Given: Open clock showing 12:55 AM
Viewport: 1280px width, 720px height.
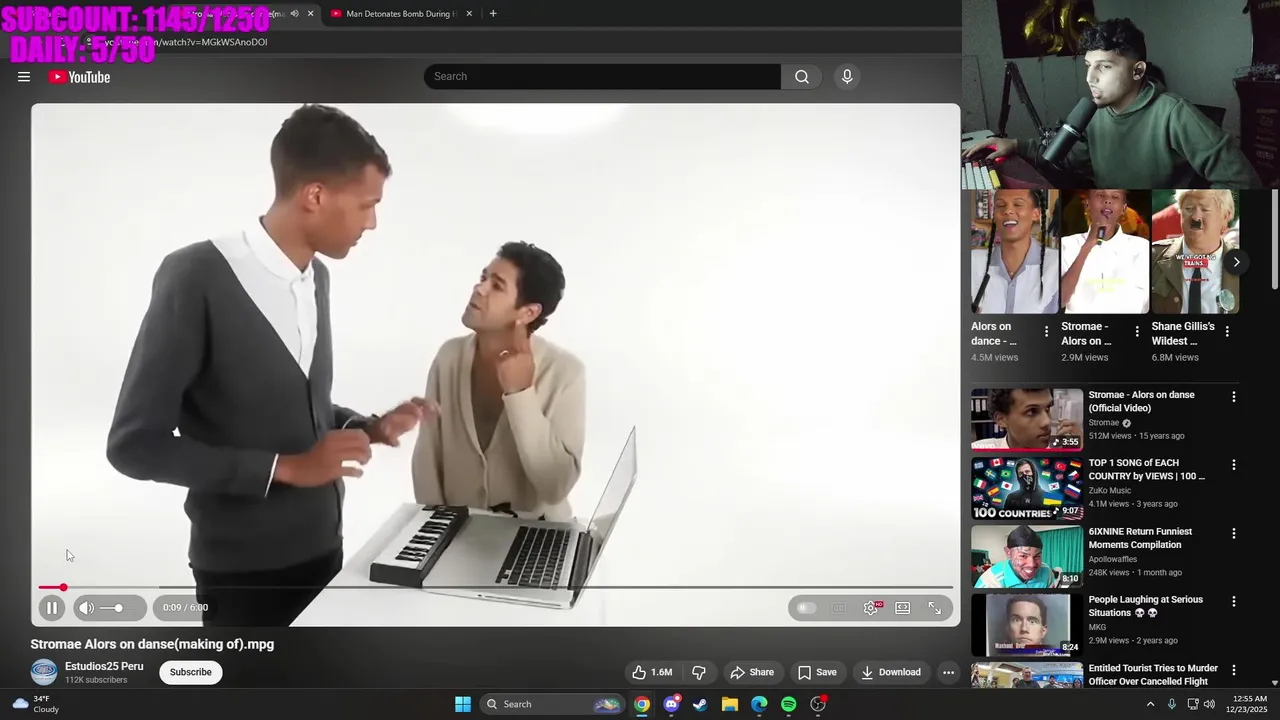Looking at the screenshot, I should click(1249, 704).
